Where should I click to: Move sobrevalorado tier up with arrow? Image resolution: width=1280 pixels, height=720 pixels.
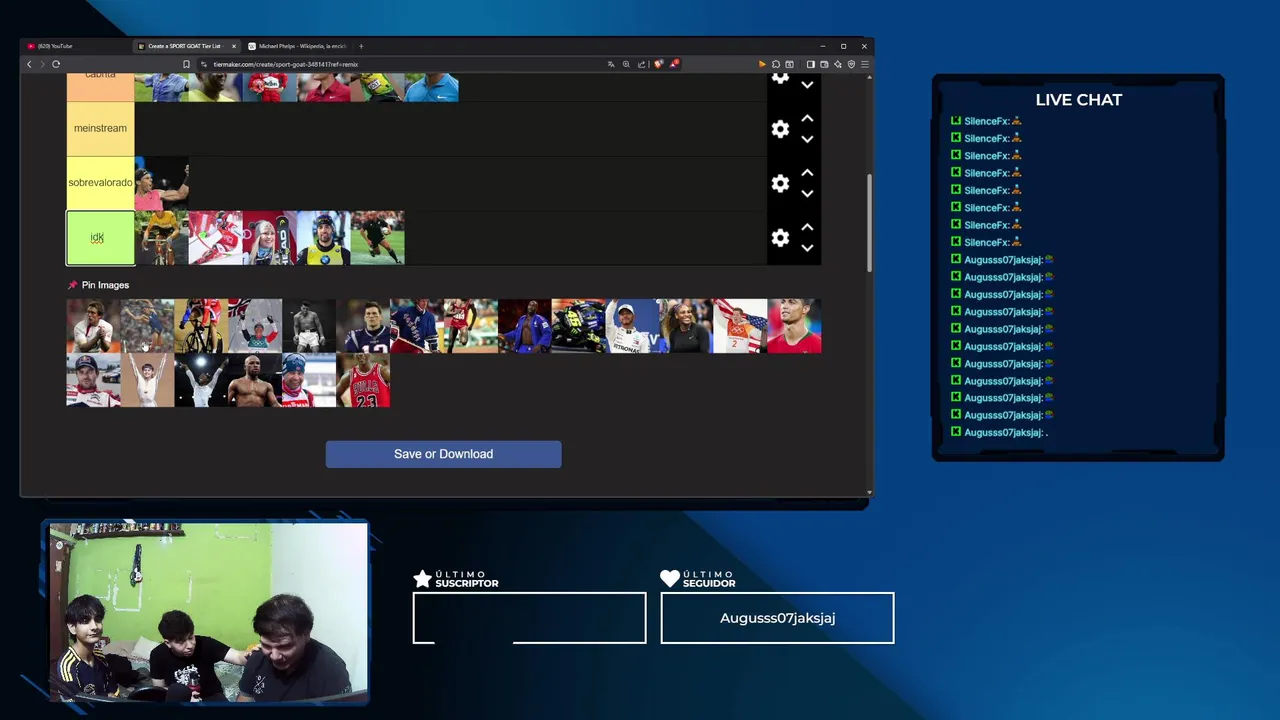point(807,173)
